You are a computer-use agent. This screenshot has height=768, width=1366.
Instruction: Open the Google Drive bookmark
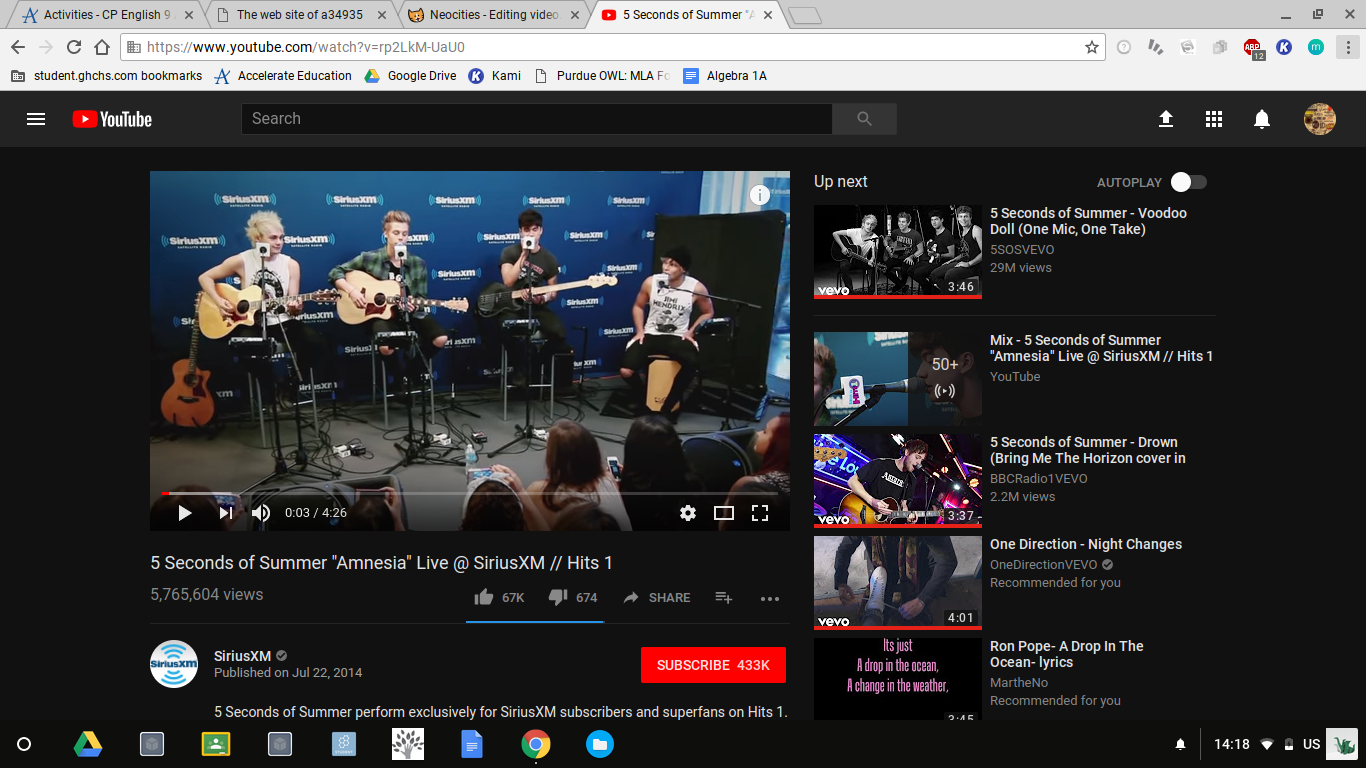point(410,76)
